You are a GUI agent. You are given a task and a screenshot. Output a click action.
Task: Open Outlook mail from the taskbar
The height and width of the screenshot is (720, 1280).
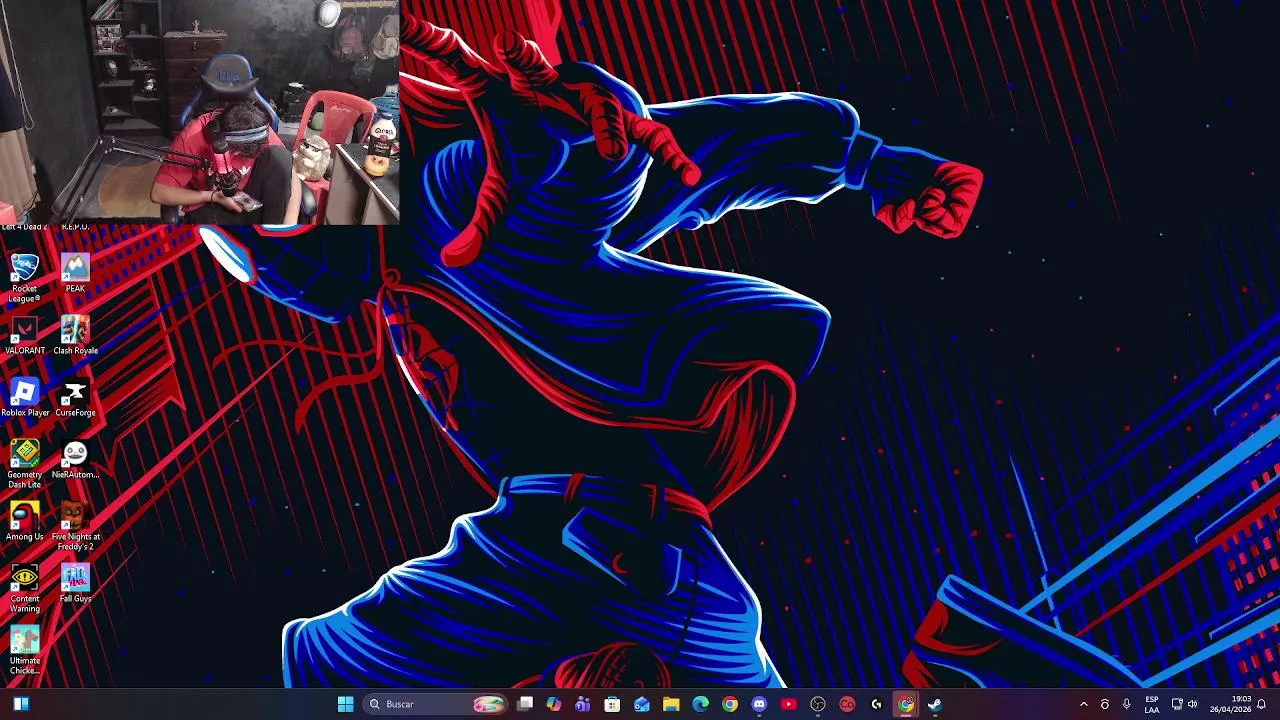pyautogui.click(x=642, y=704)
